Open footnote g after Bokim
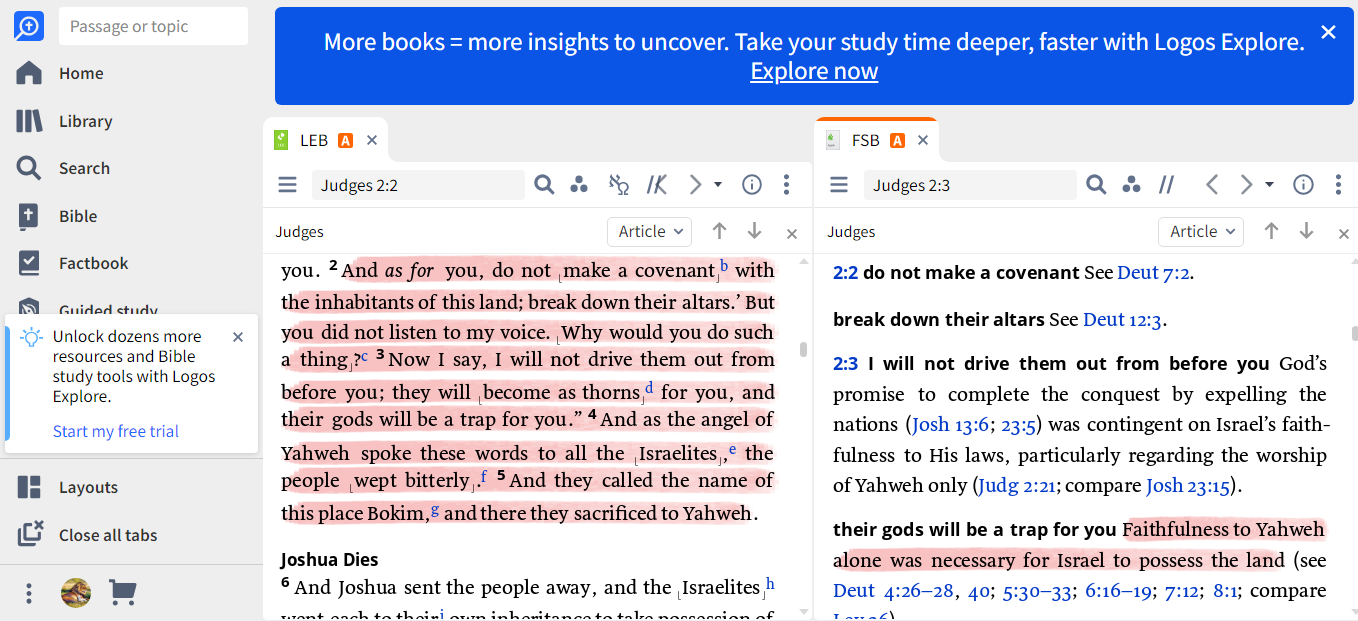The height and width of the screenshot is (621, 1358). tap(435, 509)
